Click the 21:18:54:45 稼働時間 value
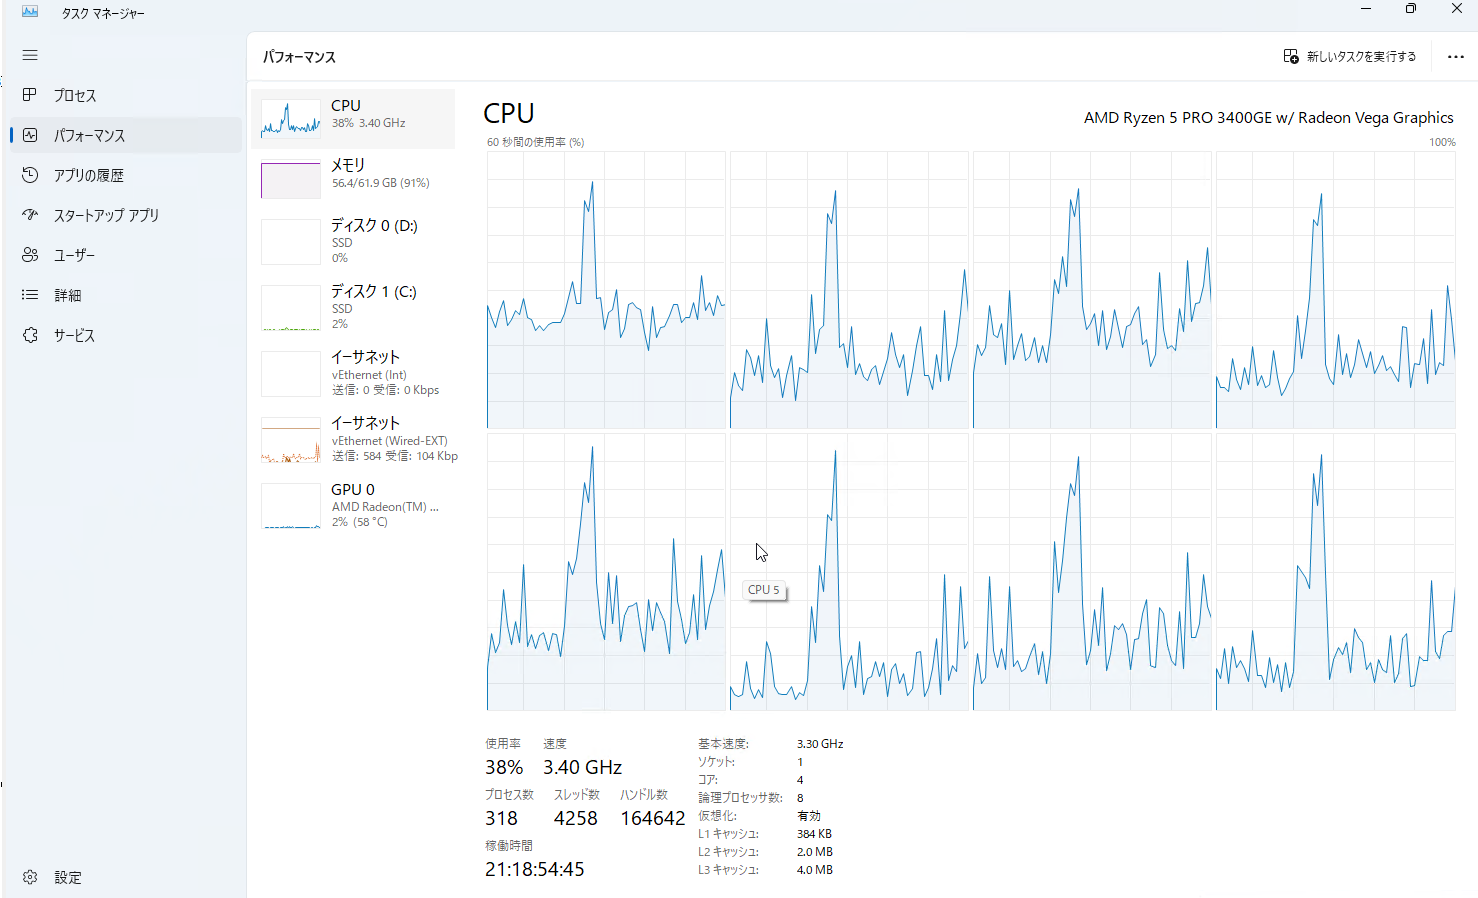The height and width of the screenshot is (898, 1478). (535, 869)
